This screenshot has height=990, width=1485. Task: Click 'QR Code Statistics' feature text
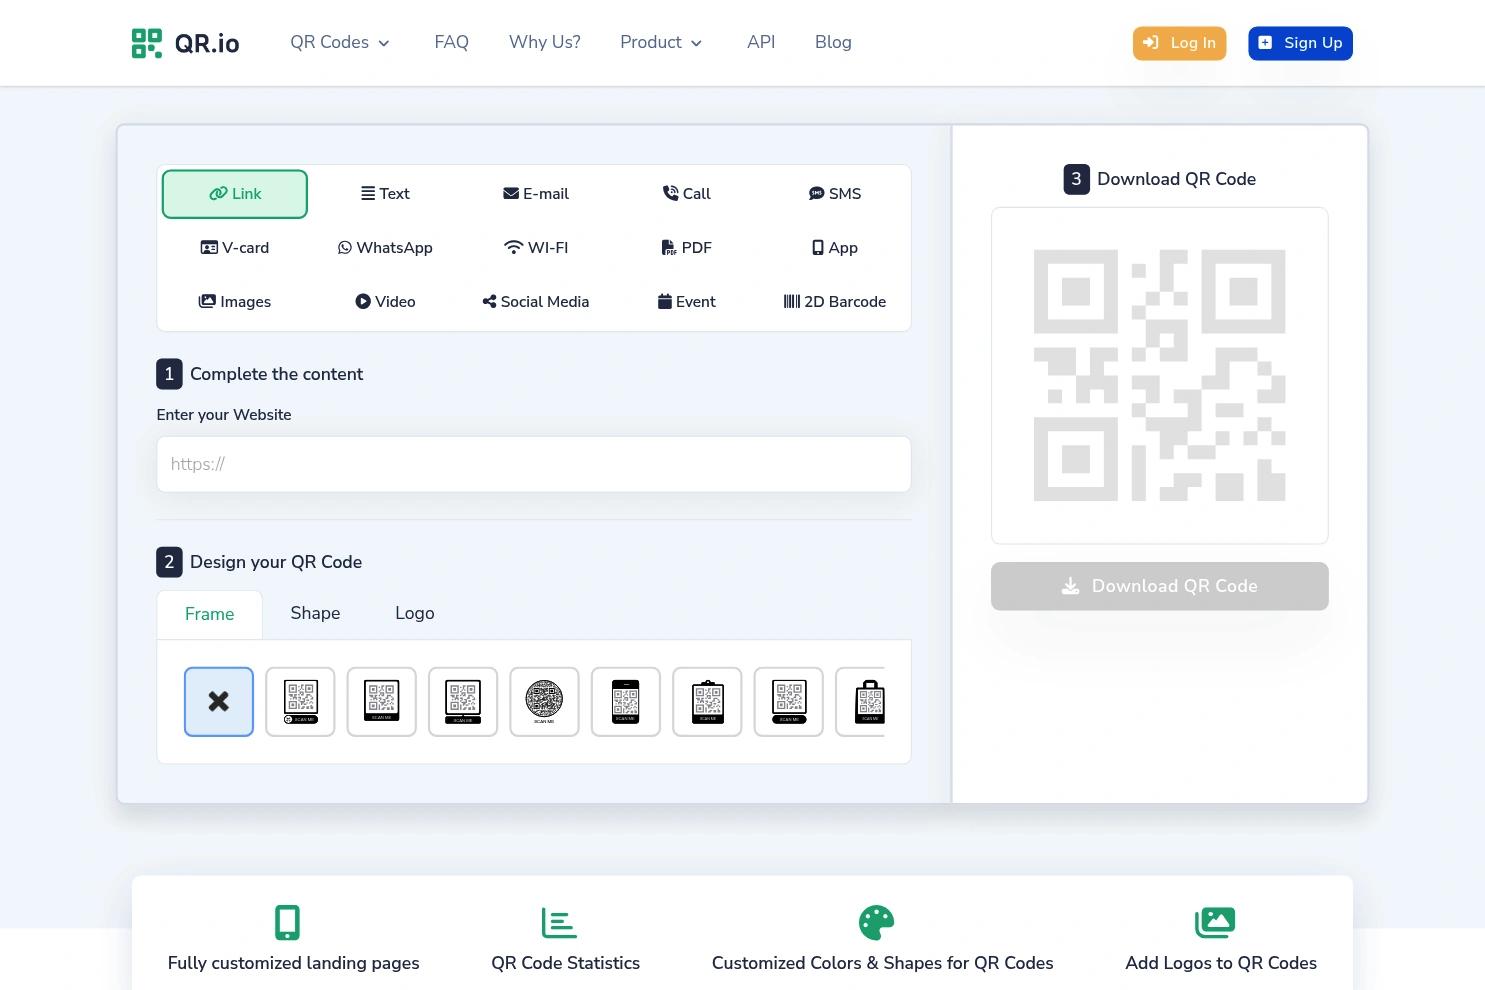click(x=566, y=964)
